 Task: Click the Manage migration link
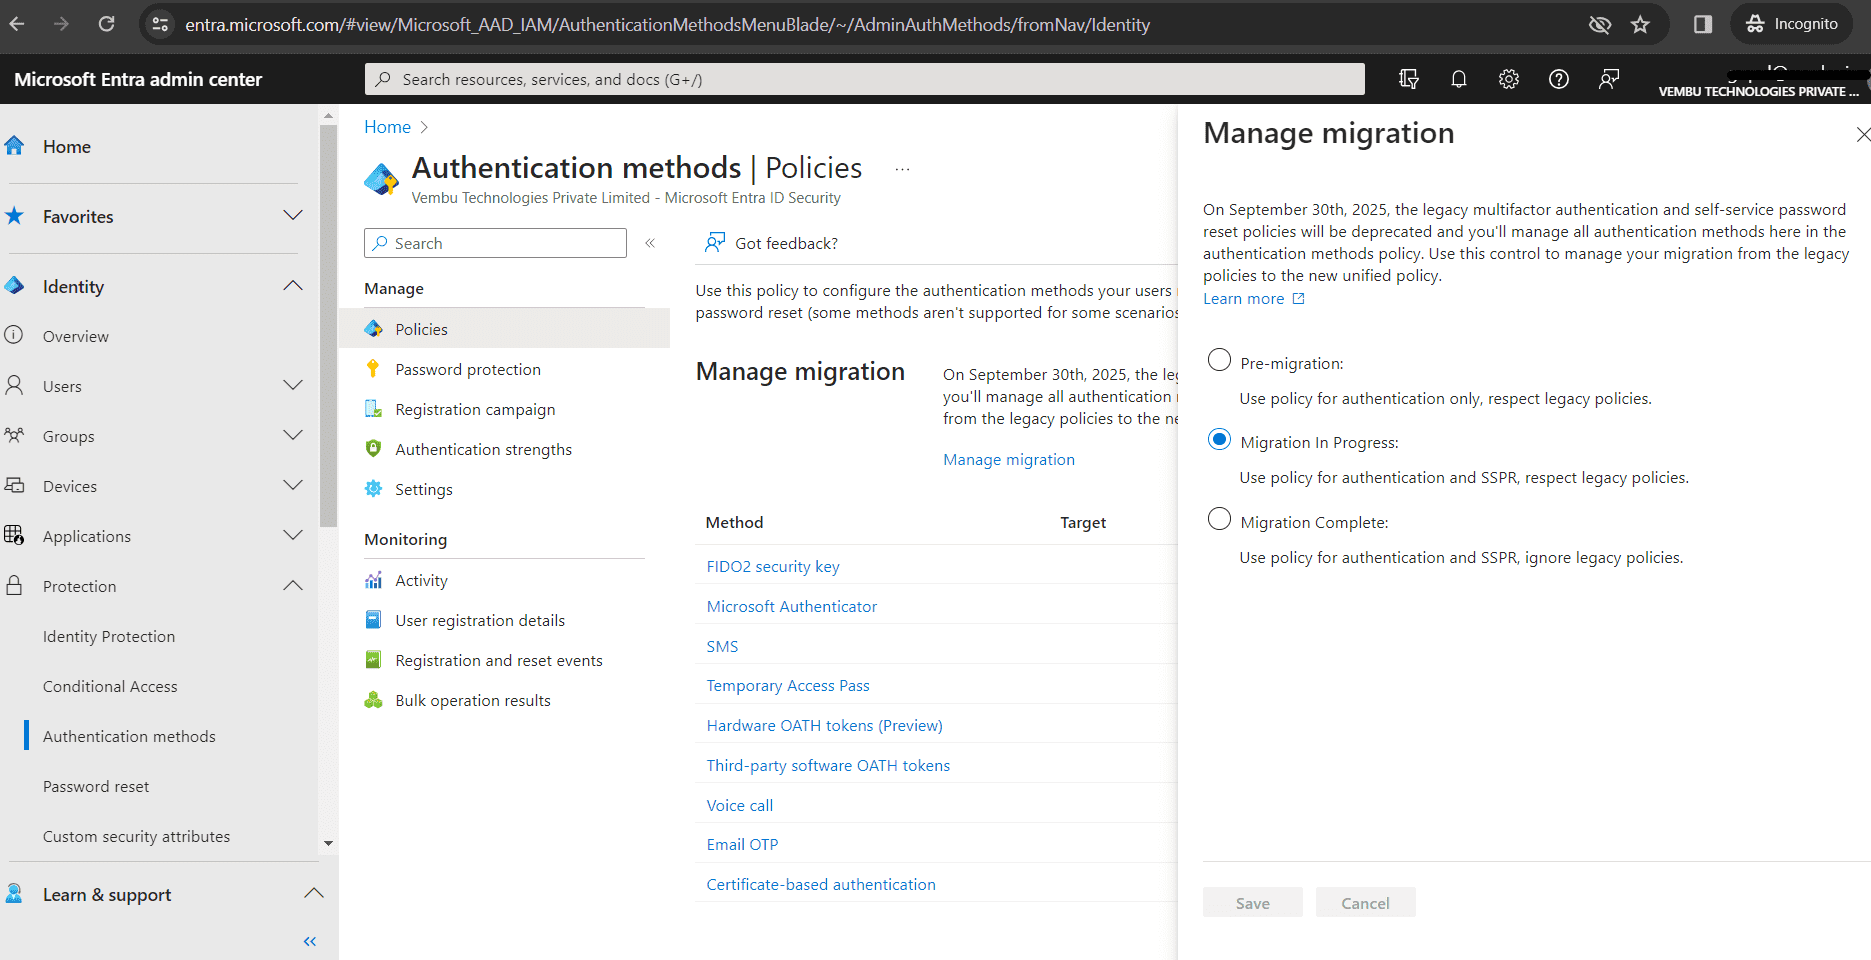pyautogui.click(x=1008, y=459)
